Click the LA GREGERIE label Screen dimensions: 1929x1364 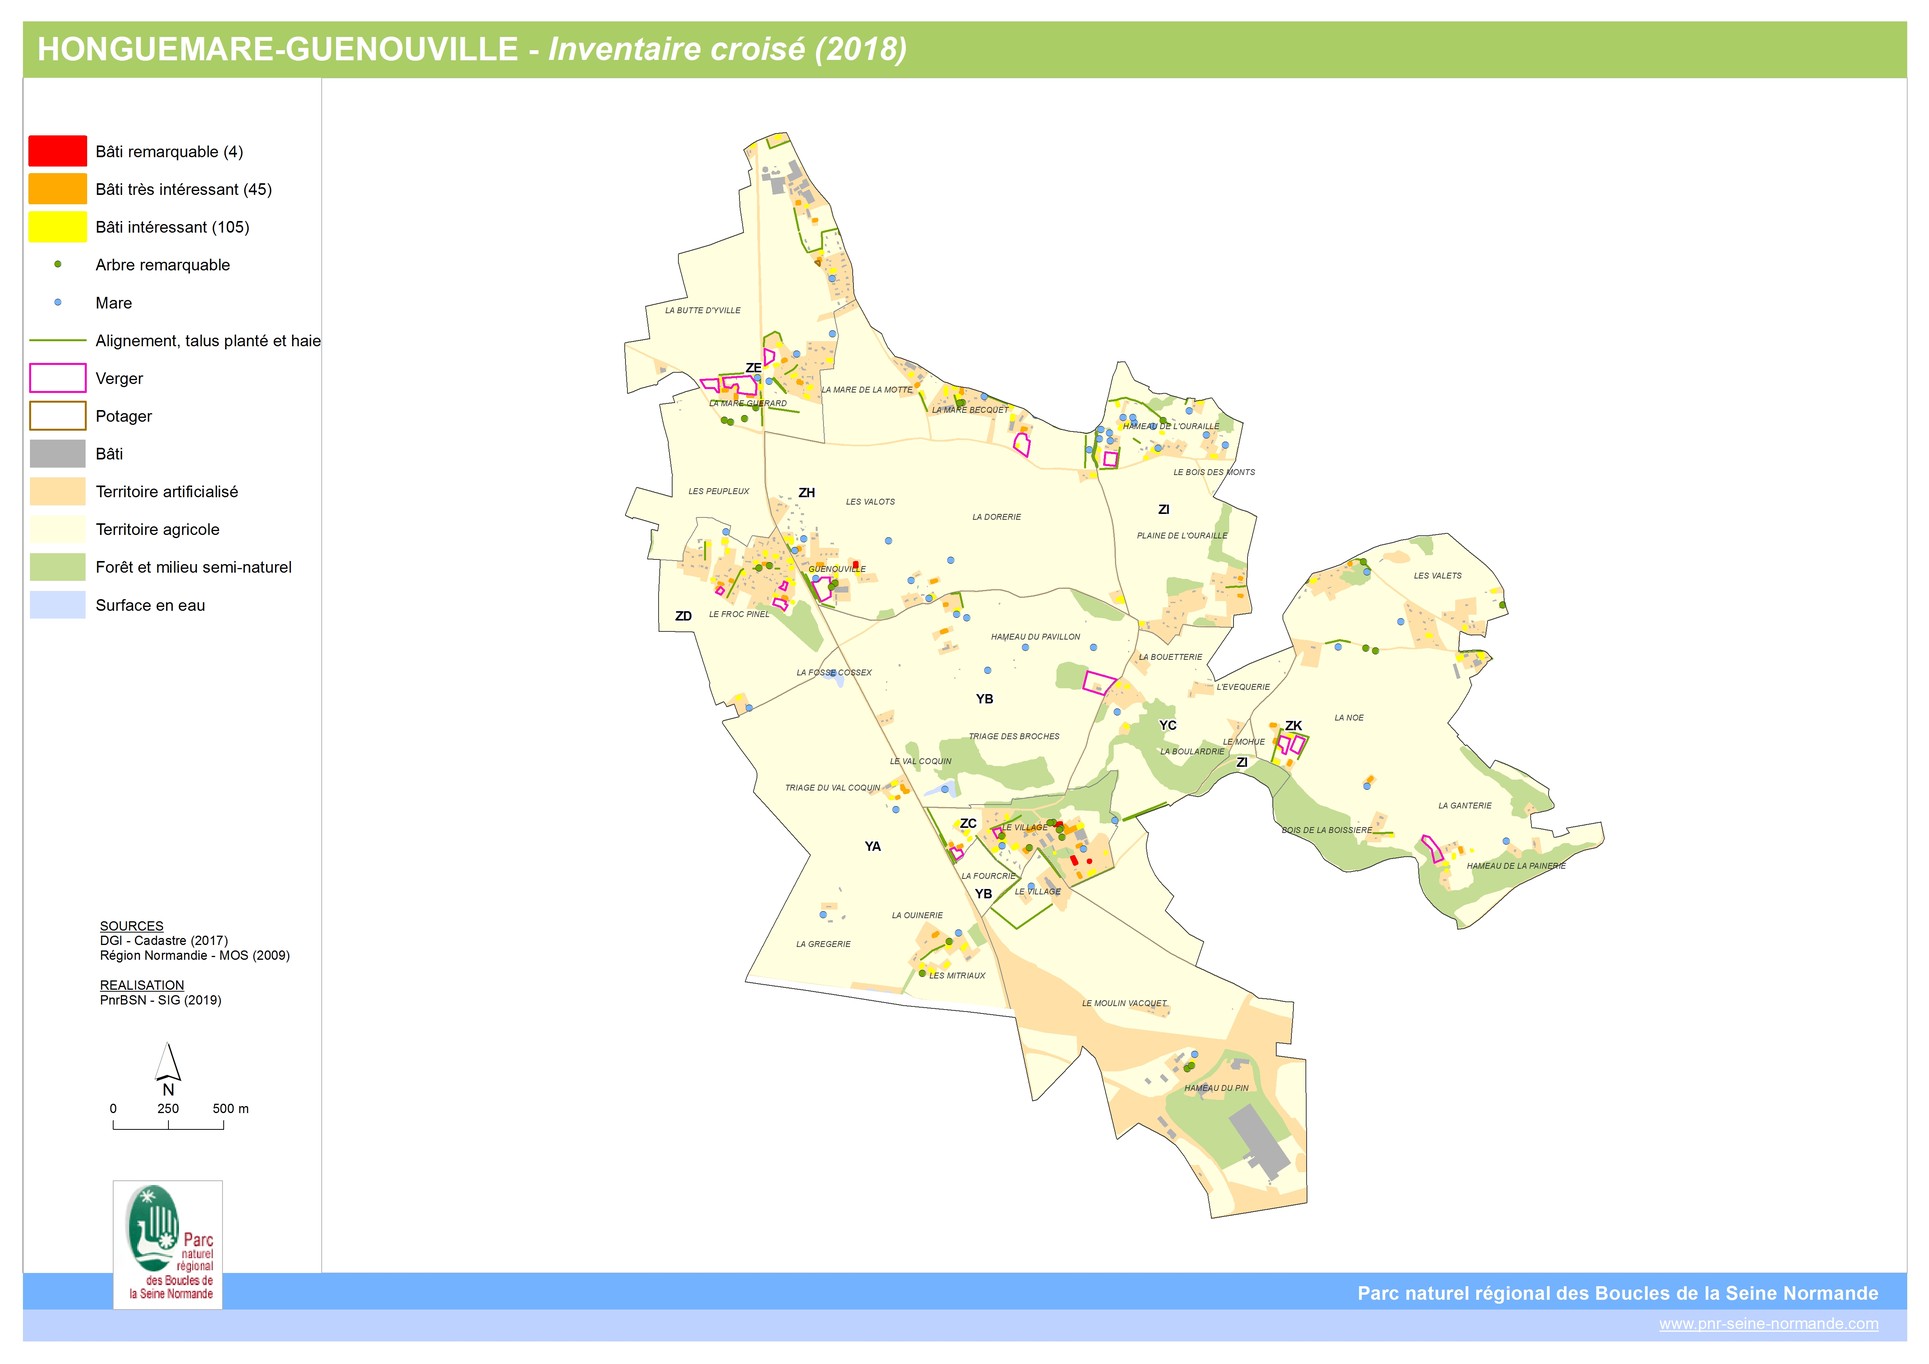[824, 945]
